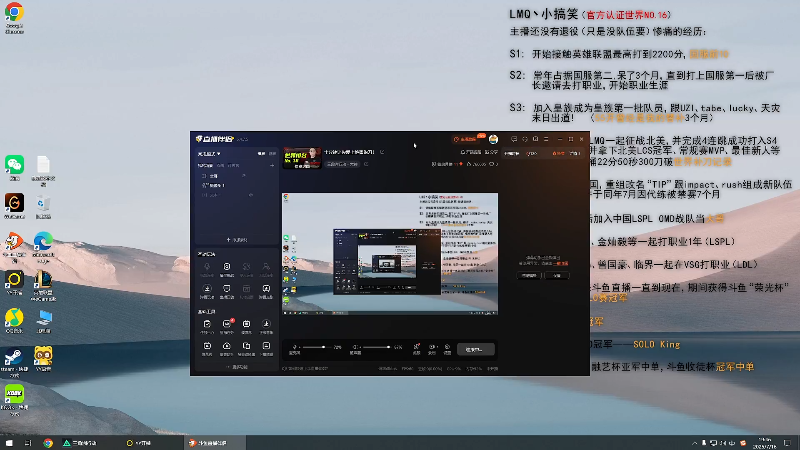Open the Windows Start menu

pos(9,443)
